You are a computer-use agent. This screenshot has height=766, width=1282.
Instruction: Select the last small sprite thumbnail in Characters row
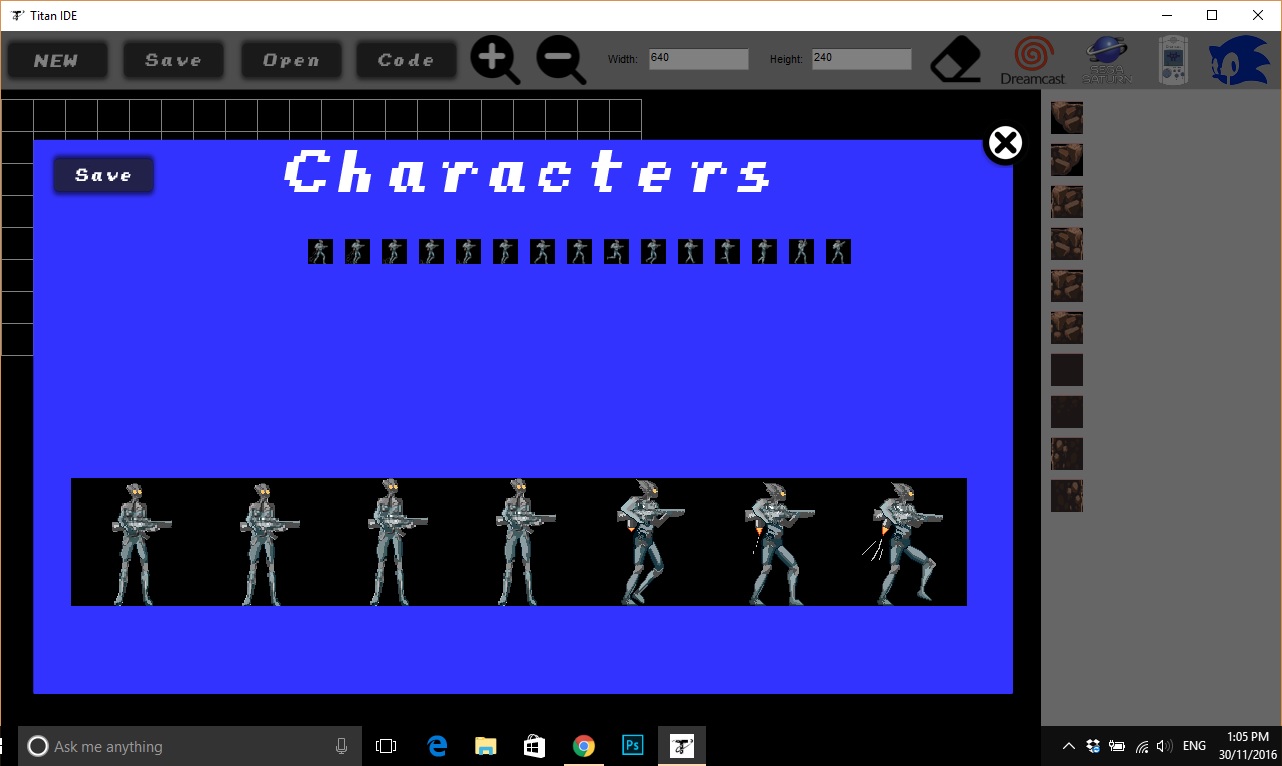[838, 251]
